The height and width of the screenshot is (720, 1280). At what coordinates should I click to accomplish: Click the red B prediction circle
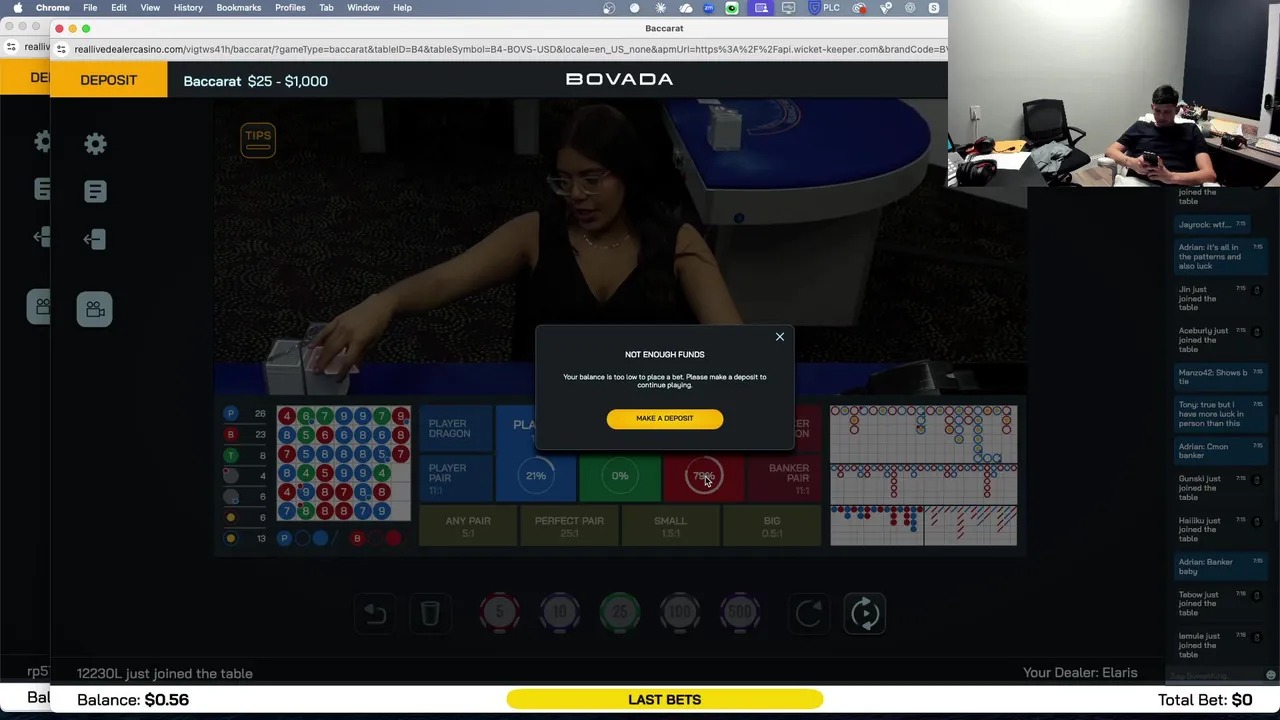tap(357, 538)
